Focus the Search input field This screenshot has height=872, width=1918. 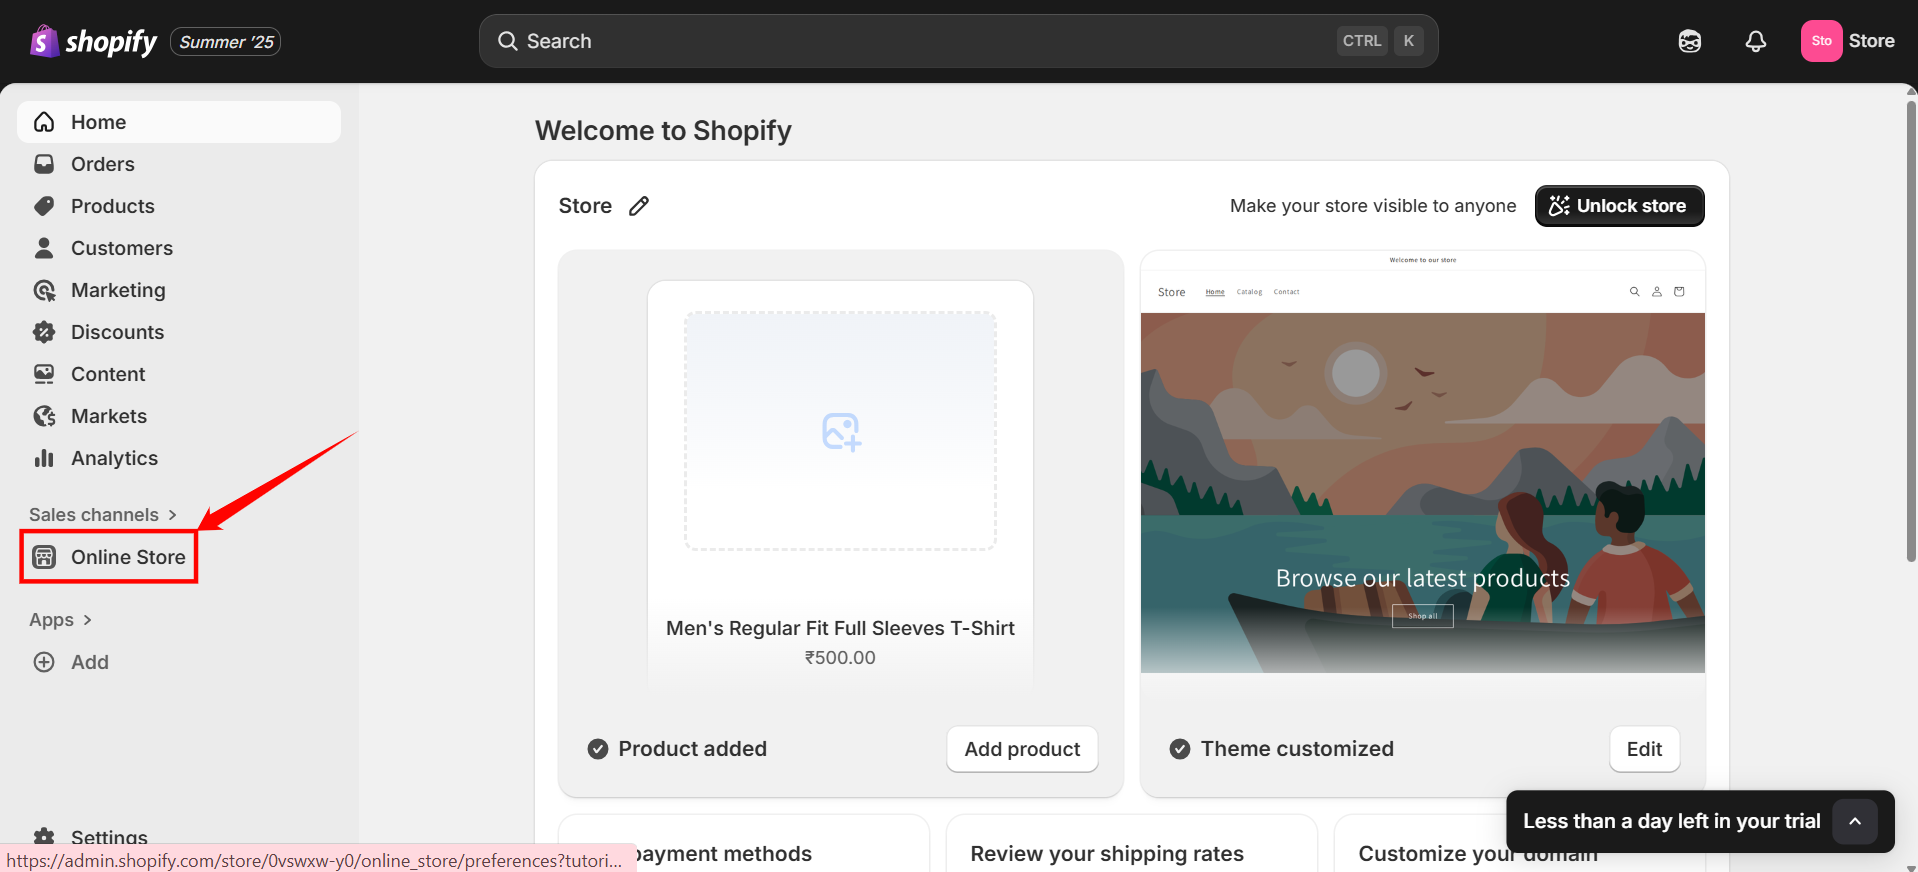(x=958, y=41)
